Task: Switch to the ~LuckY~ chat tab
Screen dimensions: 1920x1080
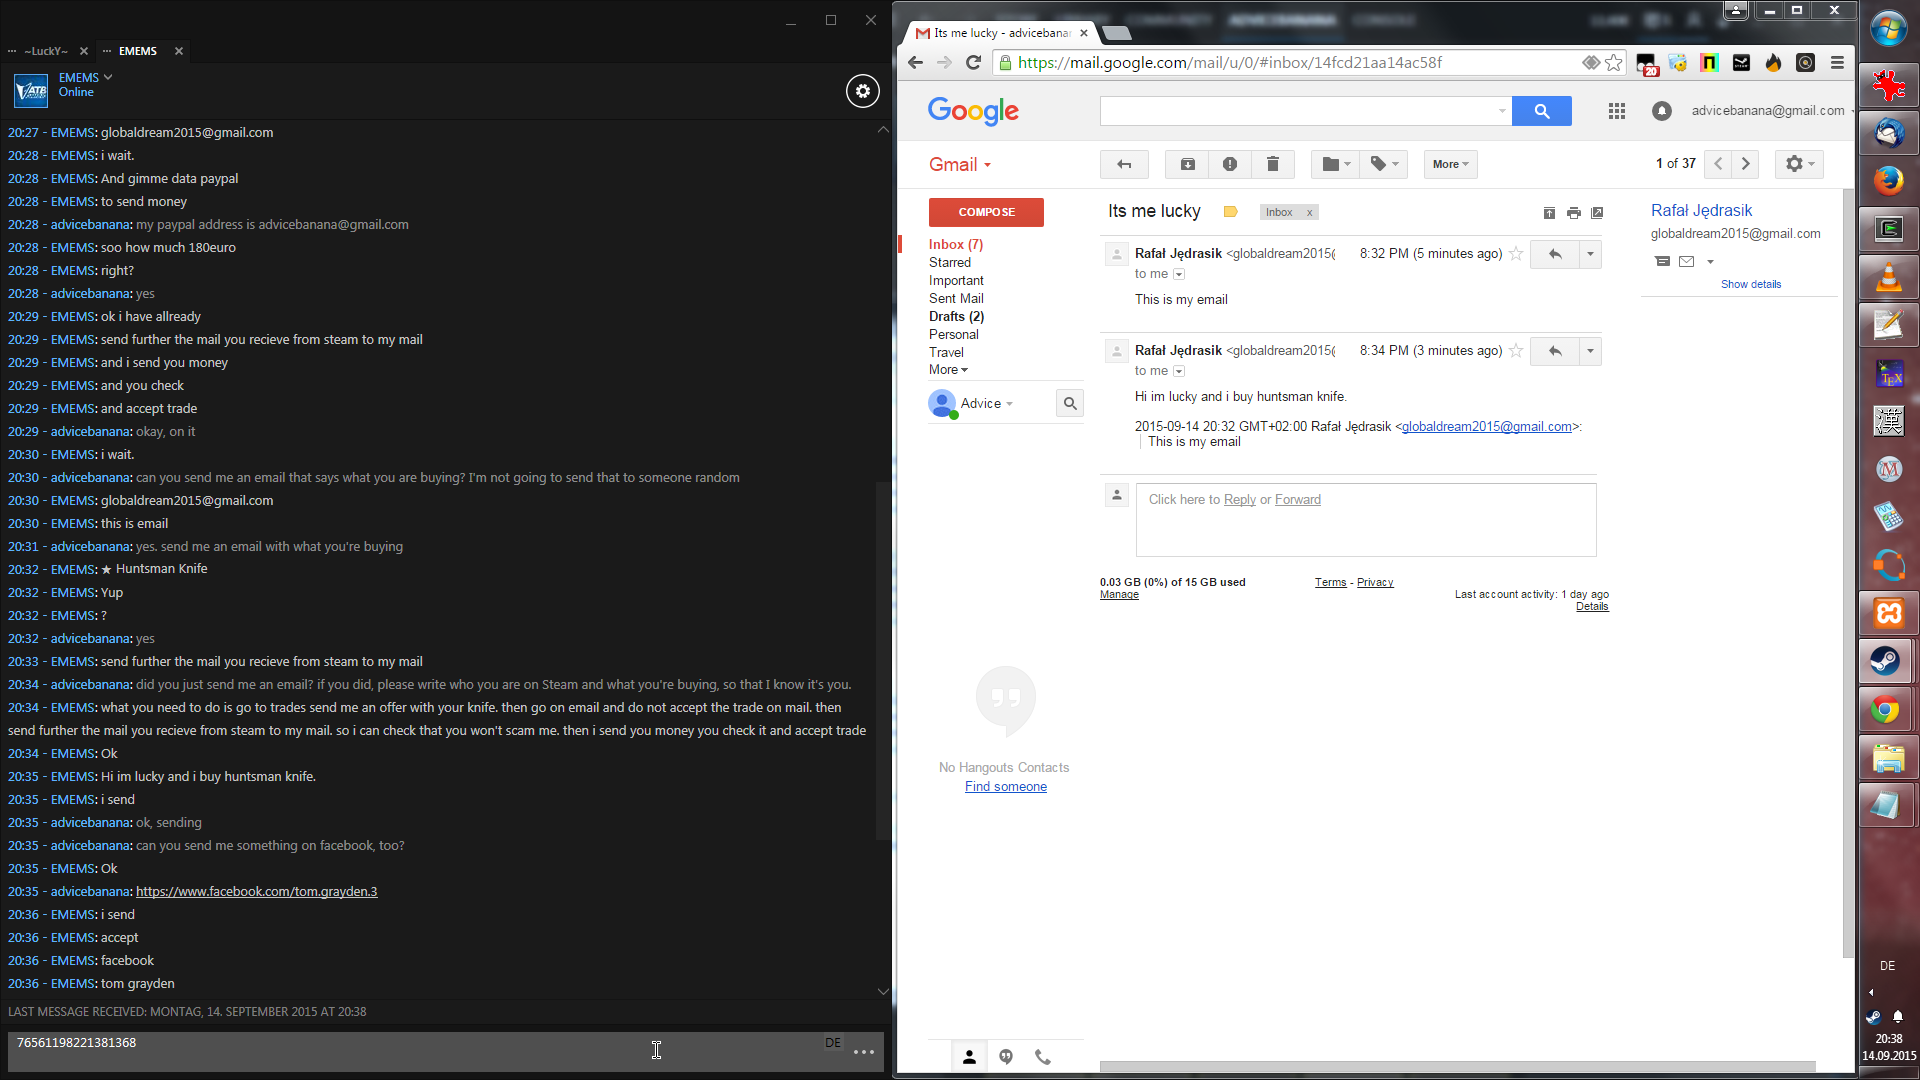Action: click(x=46, y=51)
